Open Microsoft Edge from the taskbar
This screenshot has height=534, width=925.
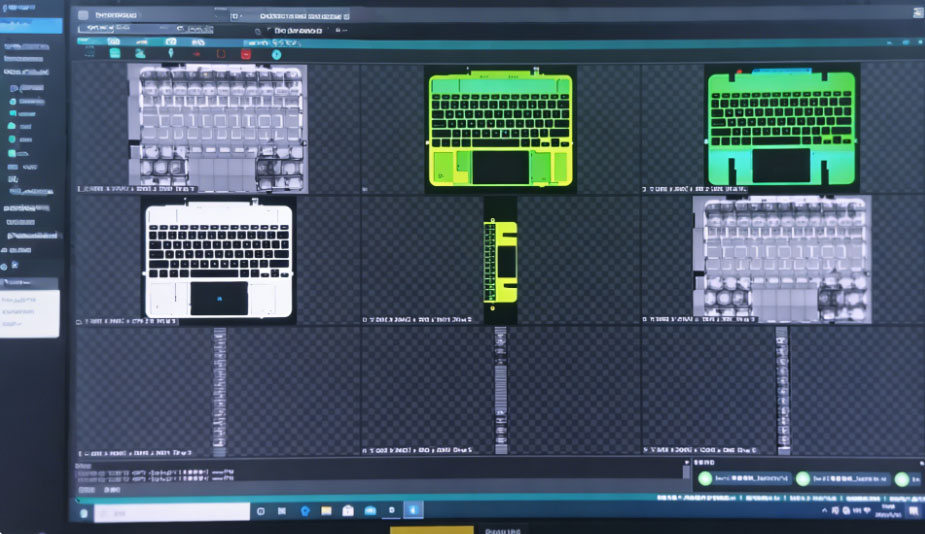click(303, 511)
